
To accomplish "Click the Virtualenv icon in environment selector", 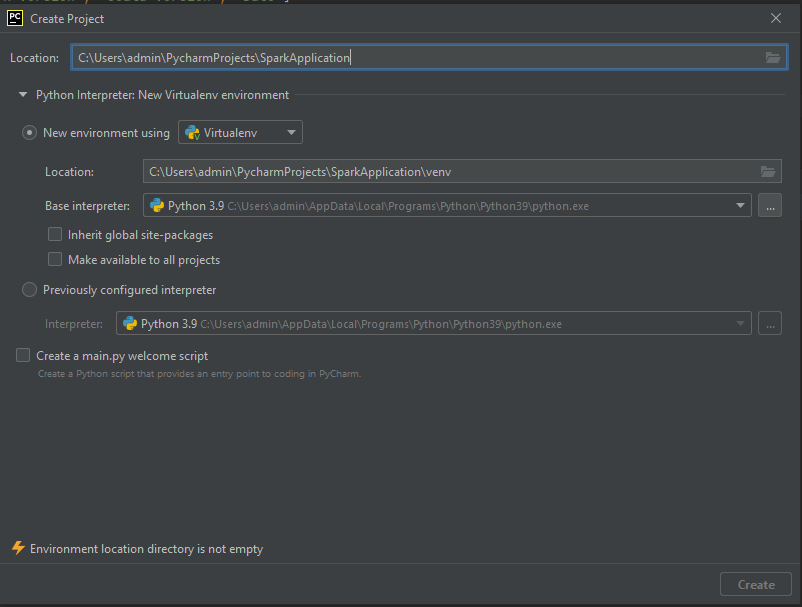I will point(192,133).
